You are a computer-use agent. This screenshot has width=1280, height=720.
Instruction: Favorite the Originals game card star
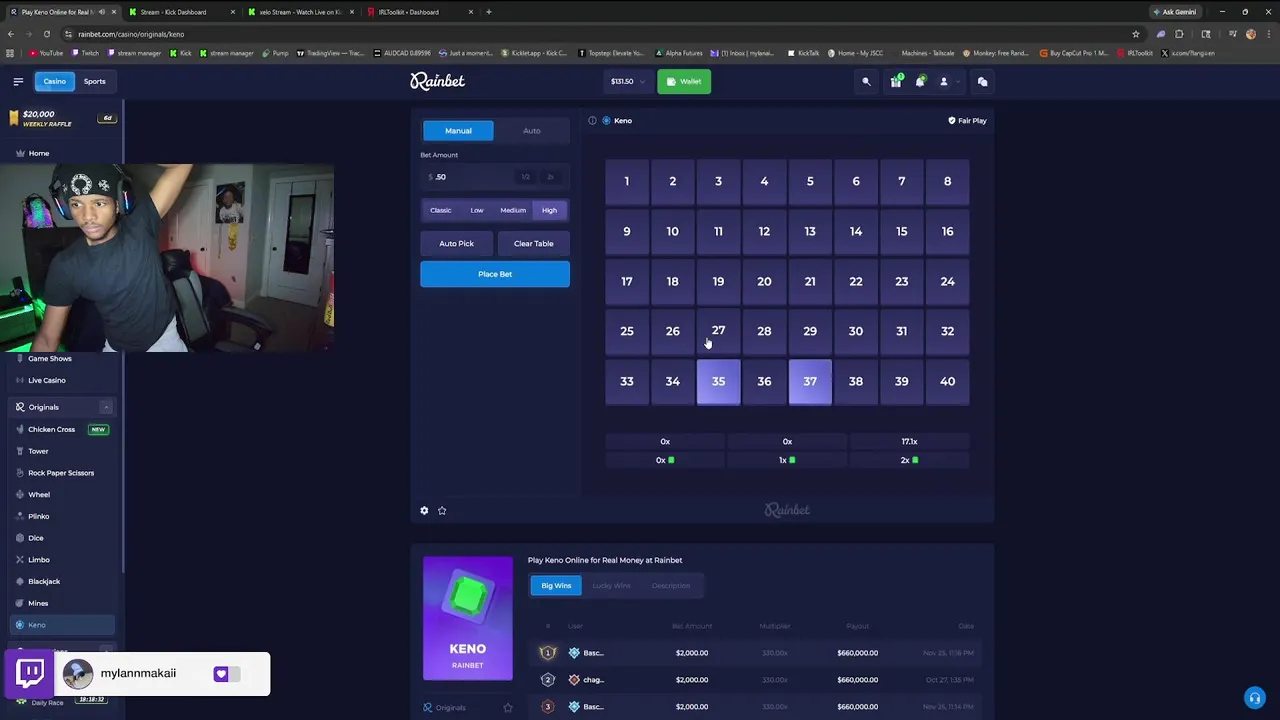click(x=507, y=707)
